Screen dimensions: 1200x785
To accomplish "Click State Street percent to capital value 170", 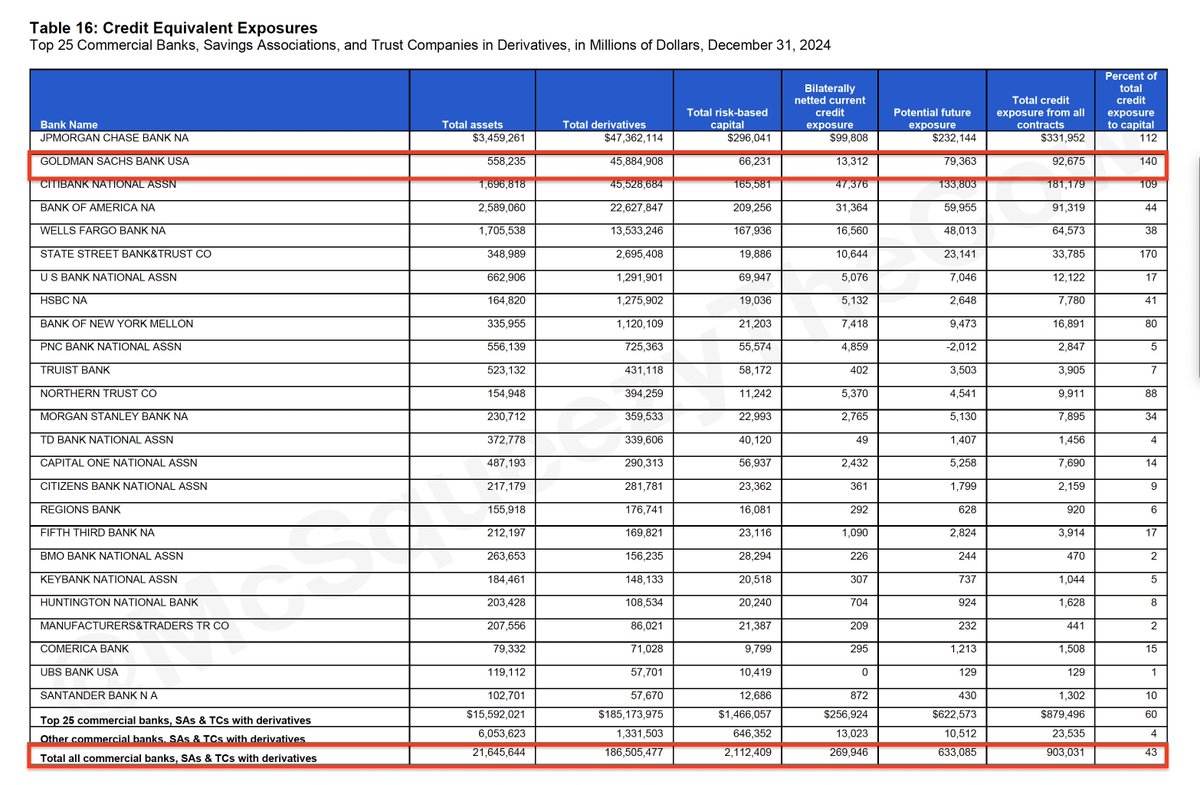I will 1148,254.
